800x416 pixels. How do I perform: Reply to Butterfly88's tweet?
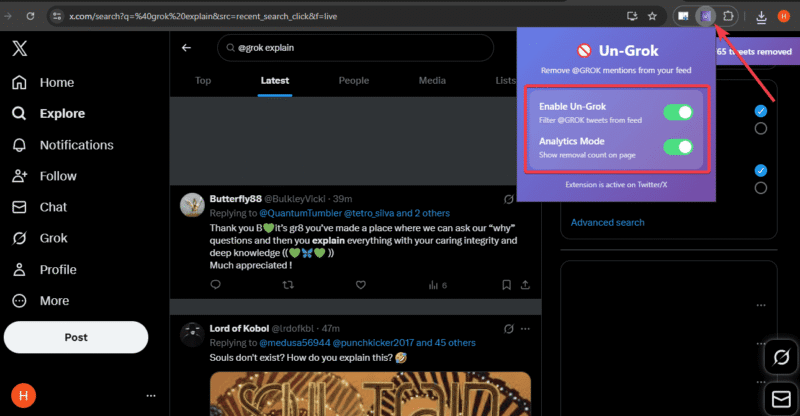[x=215, y=285]
